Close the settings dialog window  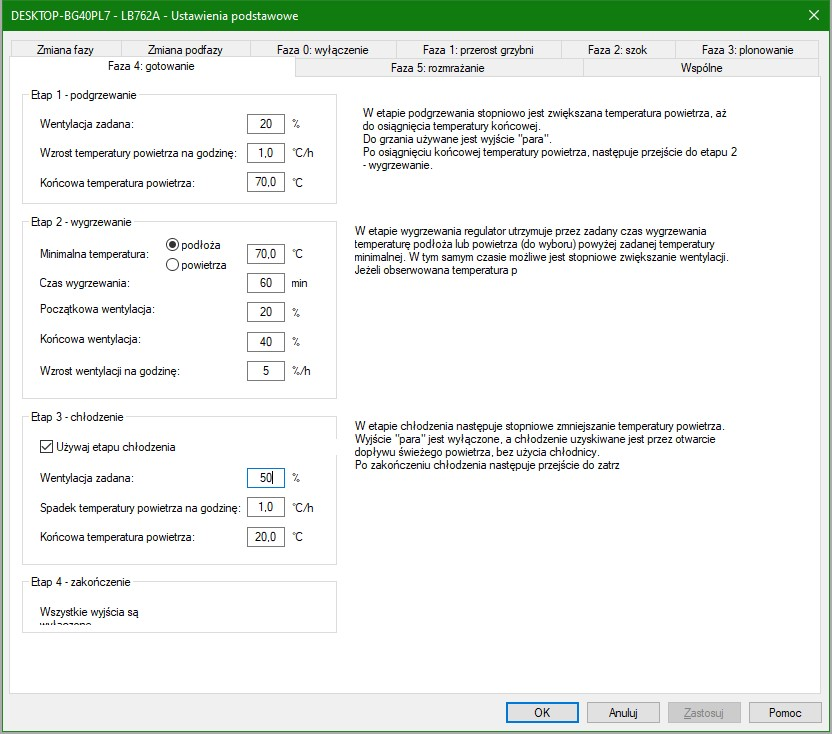click(x=813, y=15)
